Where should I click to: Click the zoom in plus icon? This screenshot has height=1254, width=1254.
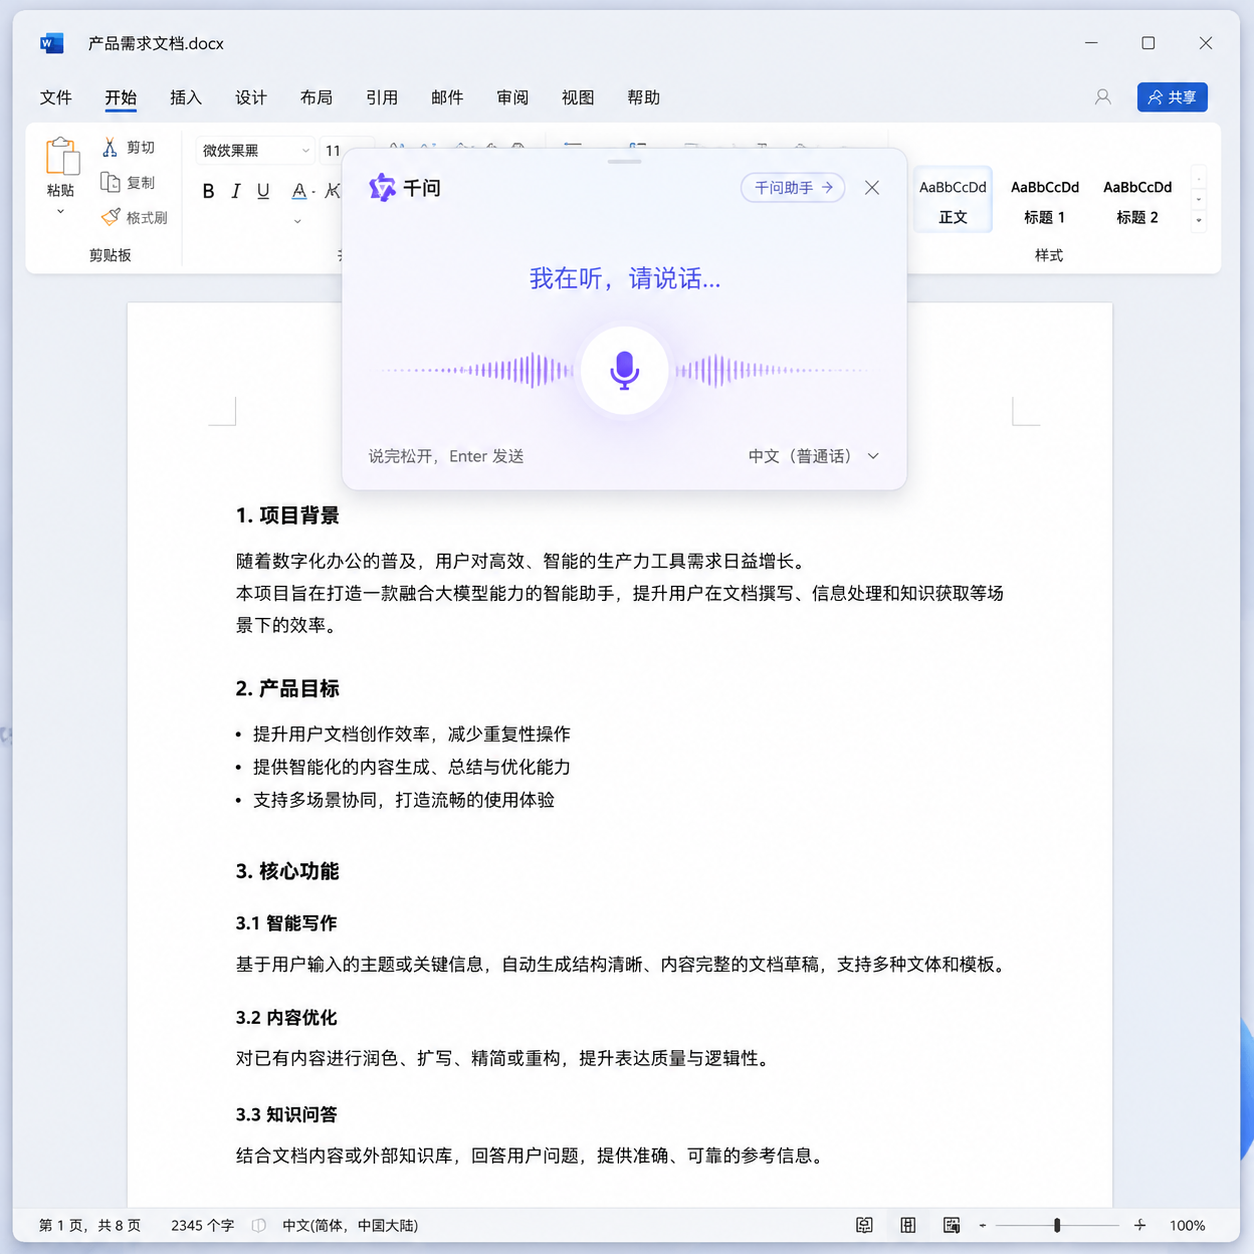pos(1140,1225)
